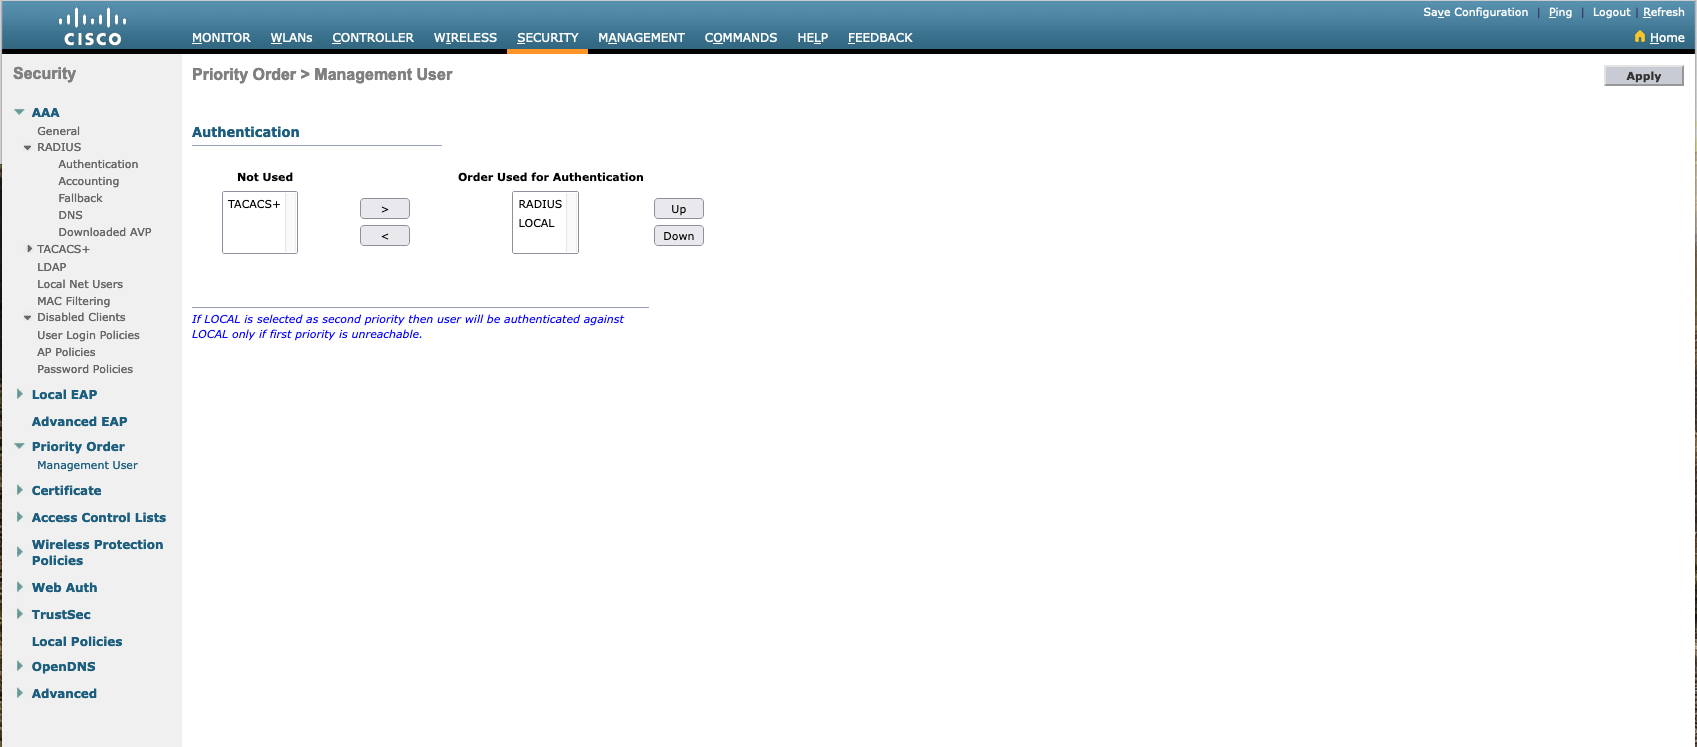The width and height of the screenshot is (1697, 747).
Task: Select TACACS+ in Not Used list
Action: [254, 204]
